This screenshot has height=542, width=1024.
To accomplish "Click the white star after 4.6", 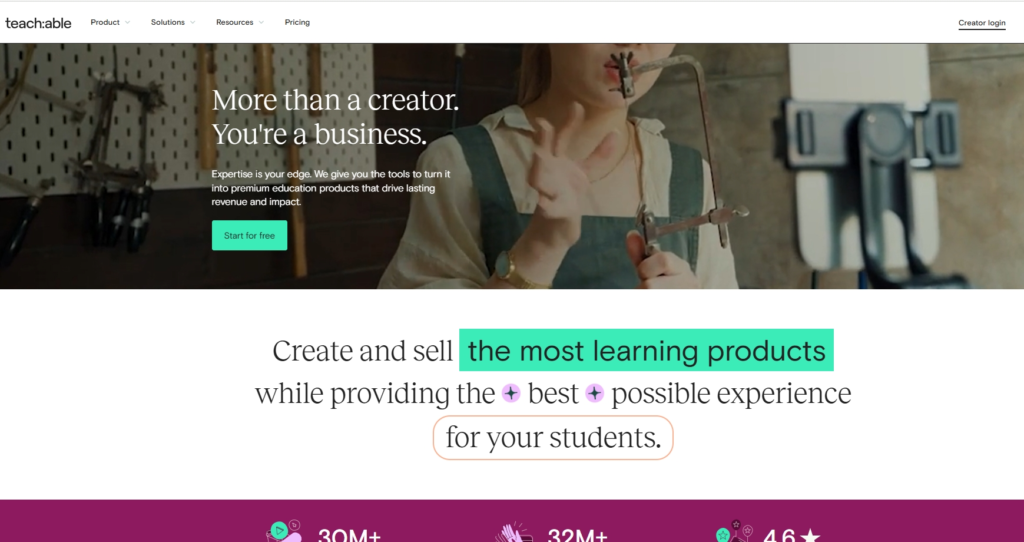I will pos(810,536).
